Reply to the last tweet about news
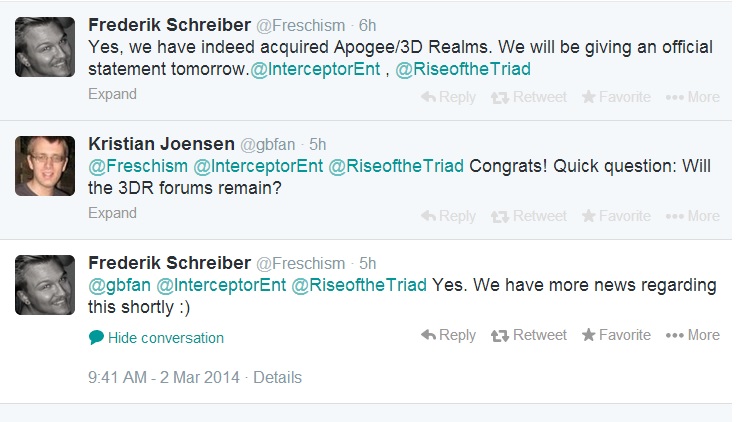736x422 pixels. (x=448, y=335)
